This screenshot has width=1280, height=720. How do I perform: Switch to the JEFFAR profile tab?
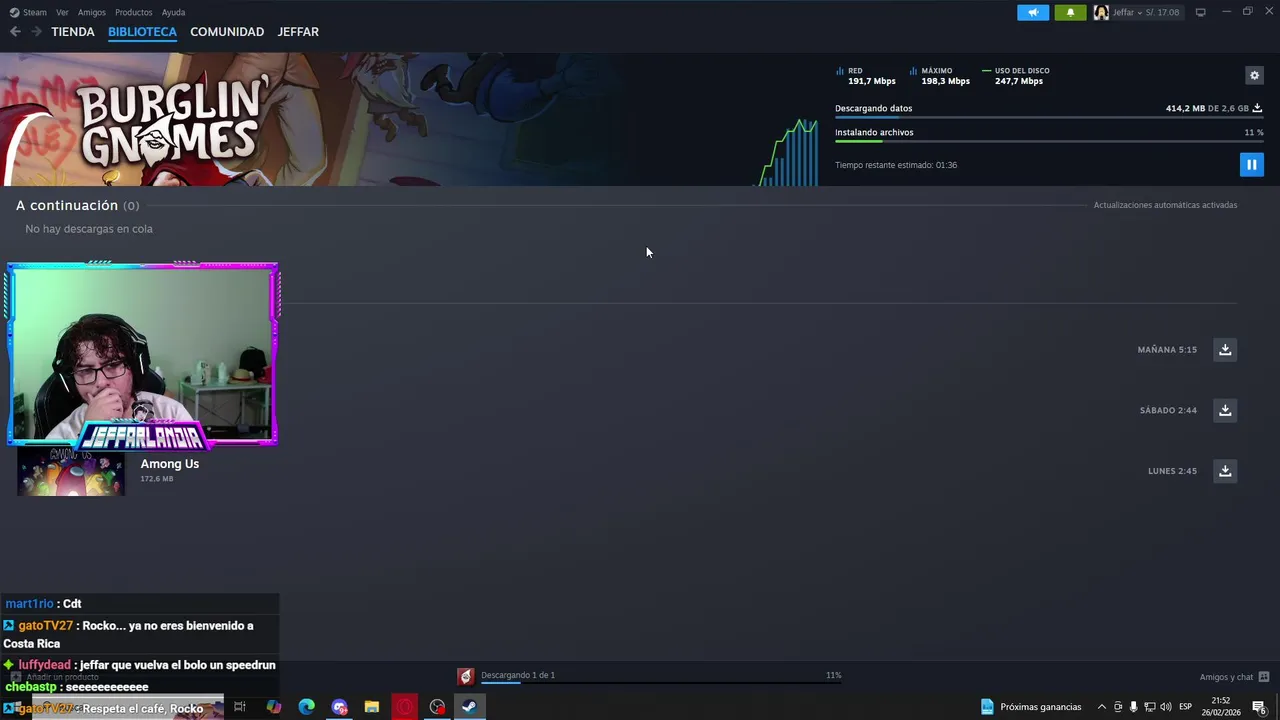298,32
